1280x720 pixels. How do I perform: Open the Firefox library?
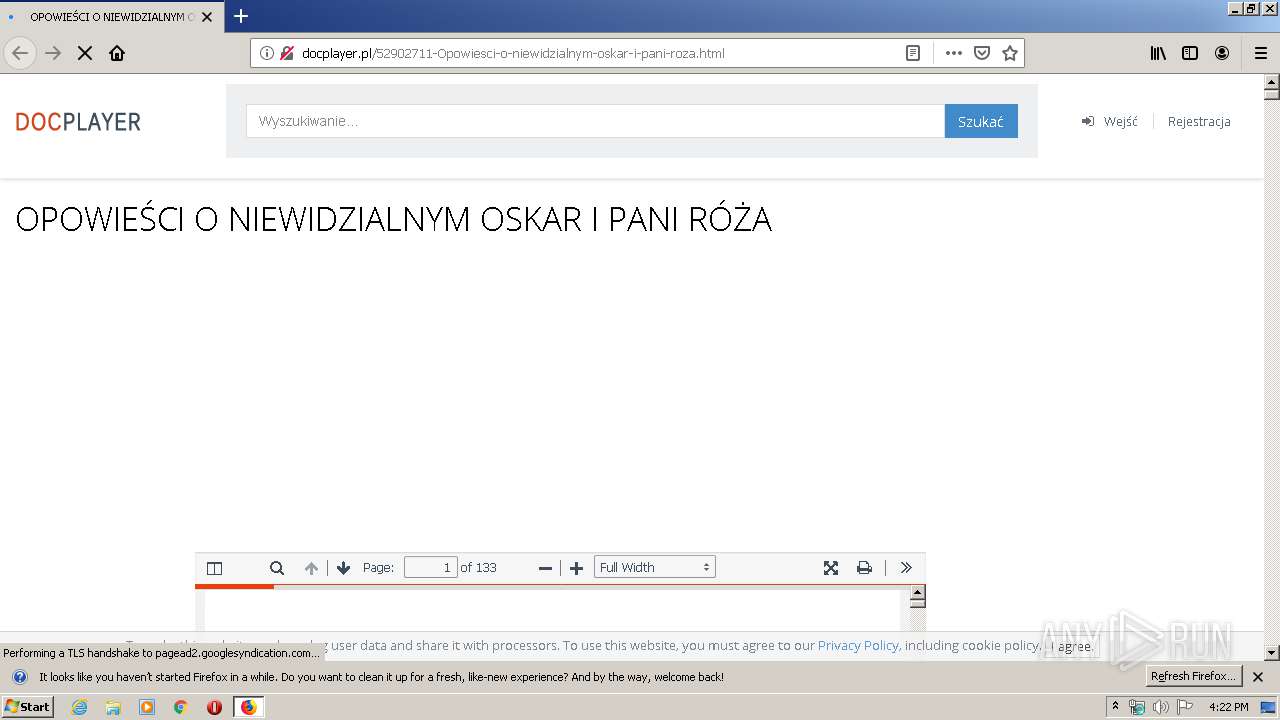coord(1158,53)
